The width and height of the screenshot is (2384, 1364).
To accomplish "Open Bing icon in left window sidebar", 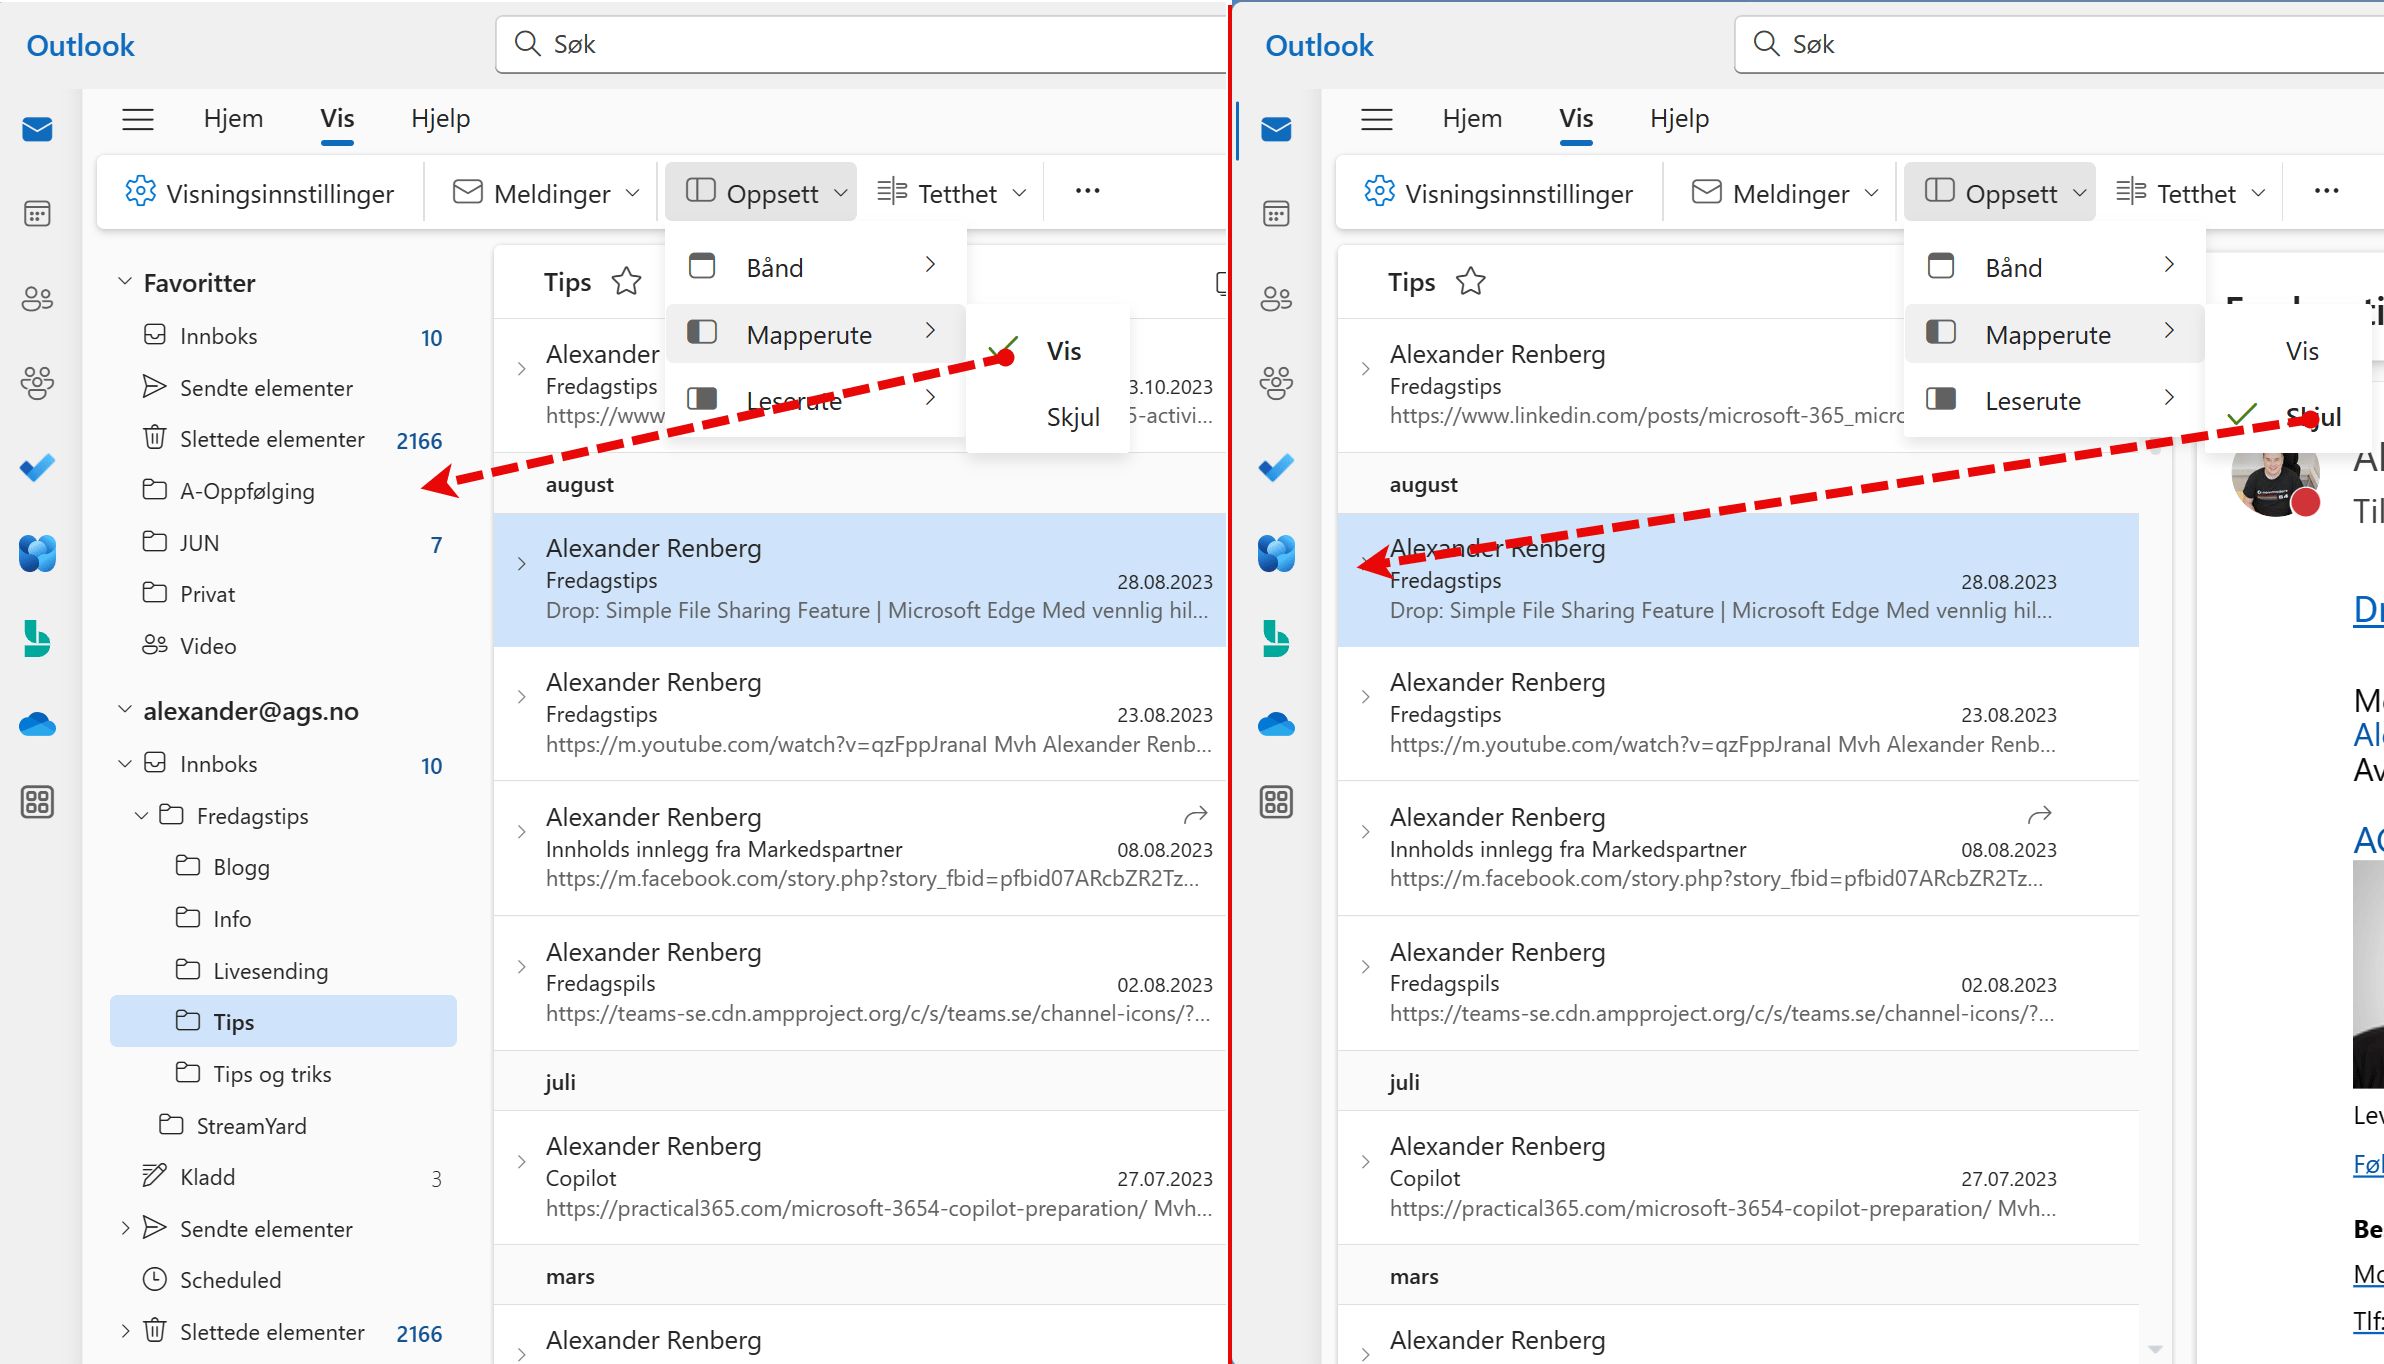I will click(x=38, y=638).
